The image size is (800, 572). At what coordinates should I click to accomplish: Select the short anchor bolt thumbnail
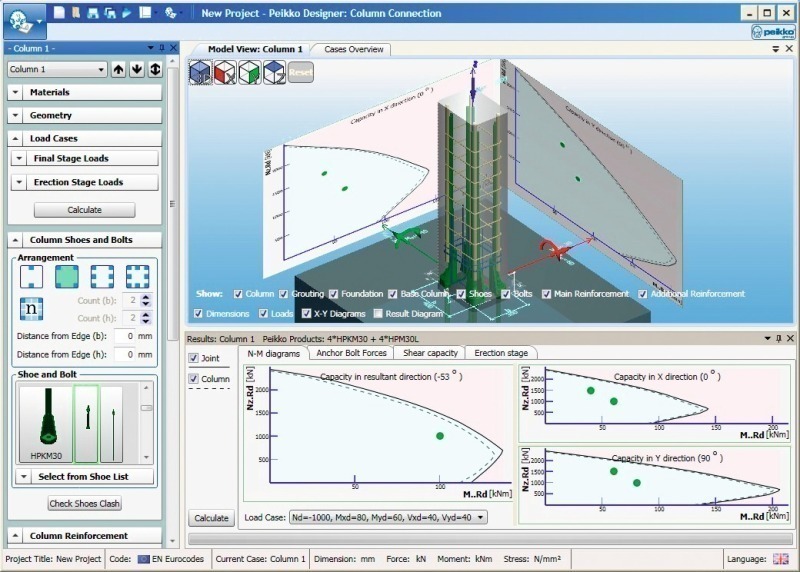click(x=86, y=424)
